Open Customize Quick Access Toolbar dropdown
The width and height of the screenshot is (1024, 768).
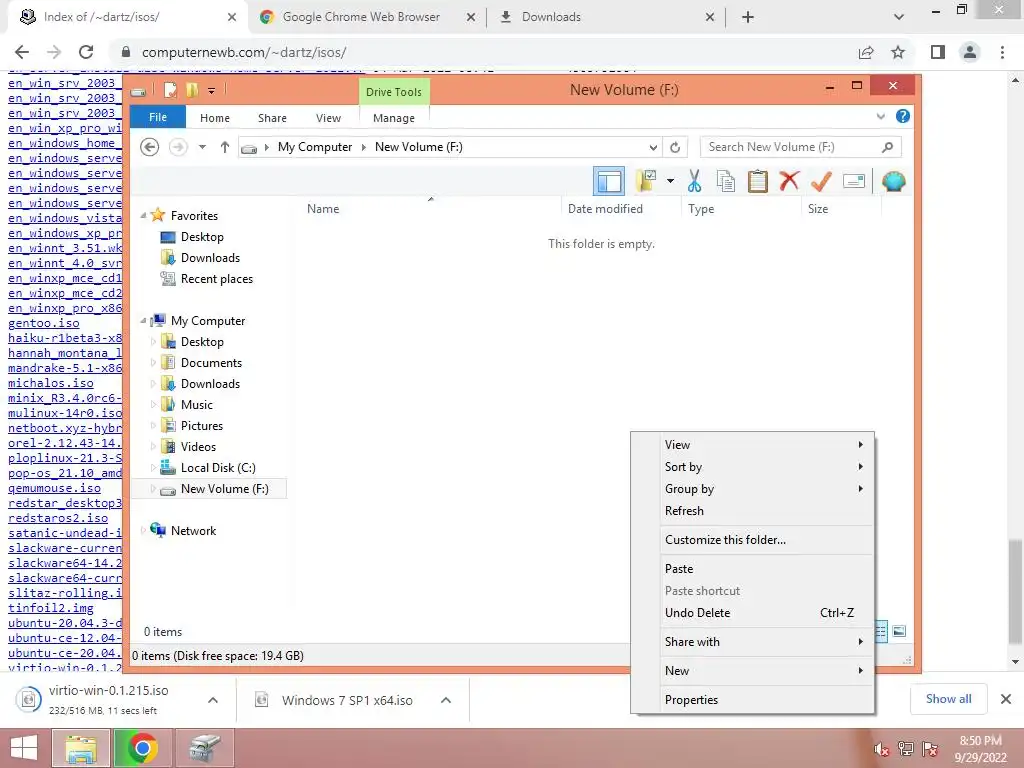212,91
